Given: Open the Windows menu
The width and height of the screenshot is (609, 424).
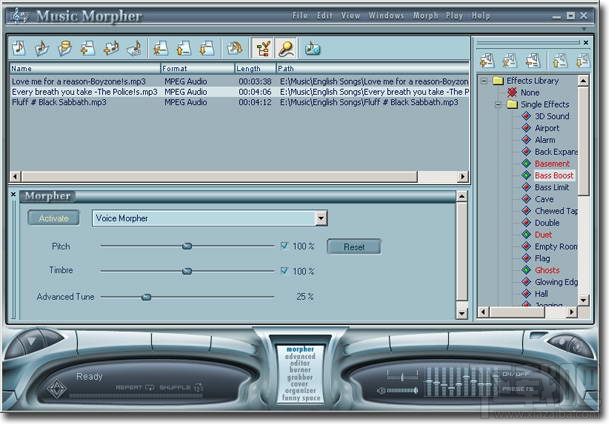Looking at the screenshot, I should tap(386, 16).
